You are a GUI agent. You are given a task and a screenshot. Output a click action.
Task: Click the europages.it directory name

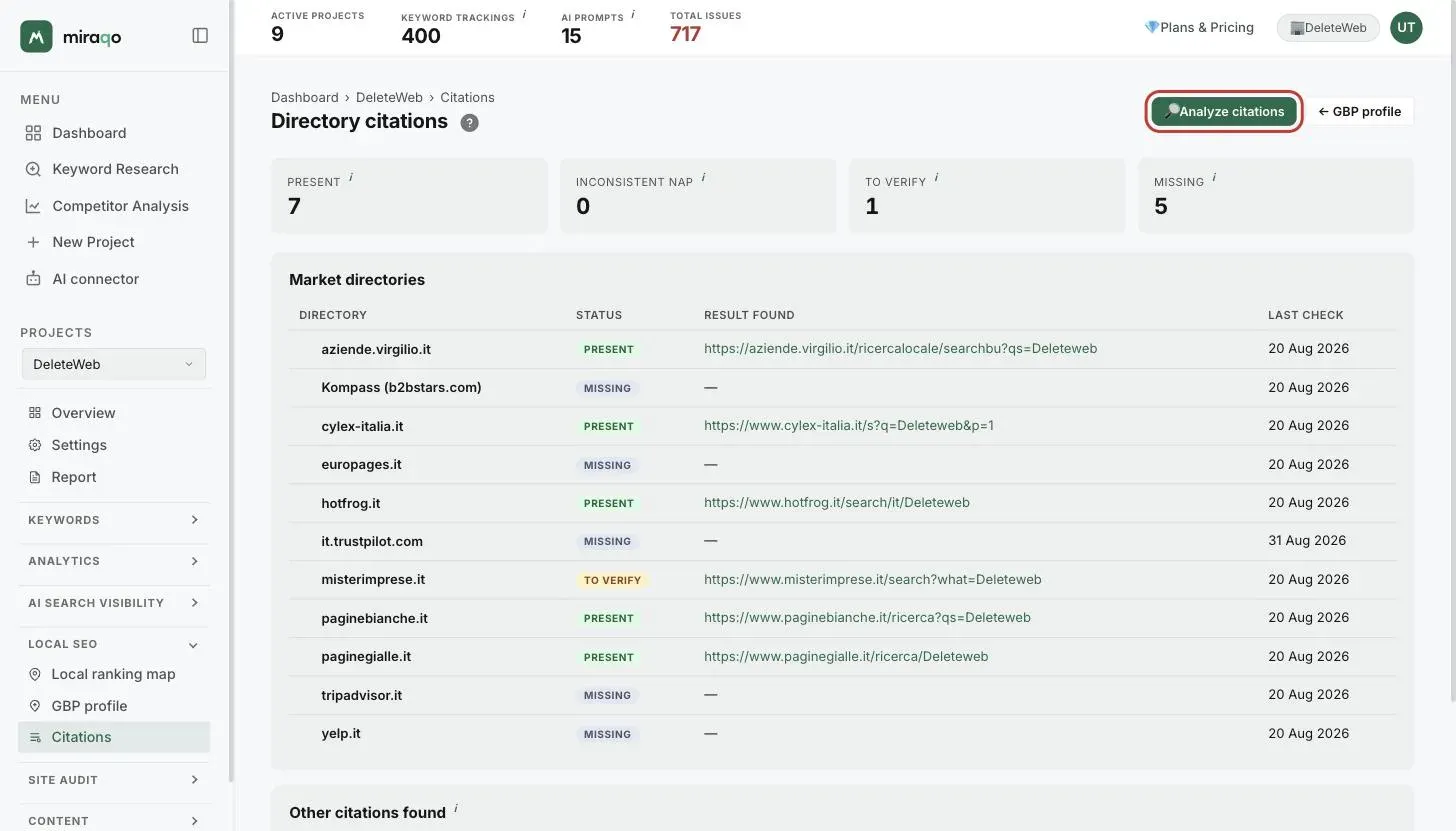click(361, 465)
